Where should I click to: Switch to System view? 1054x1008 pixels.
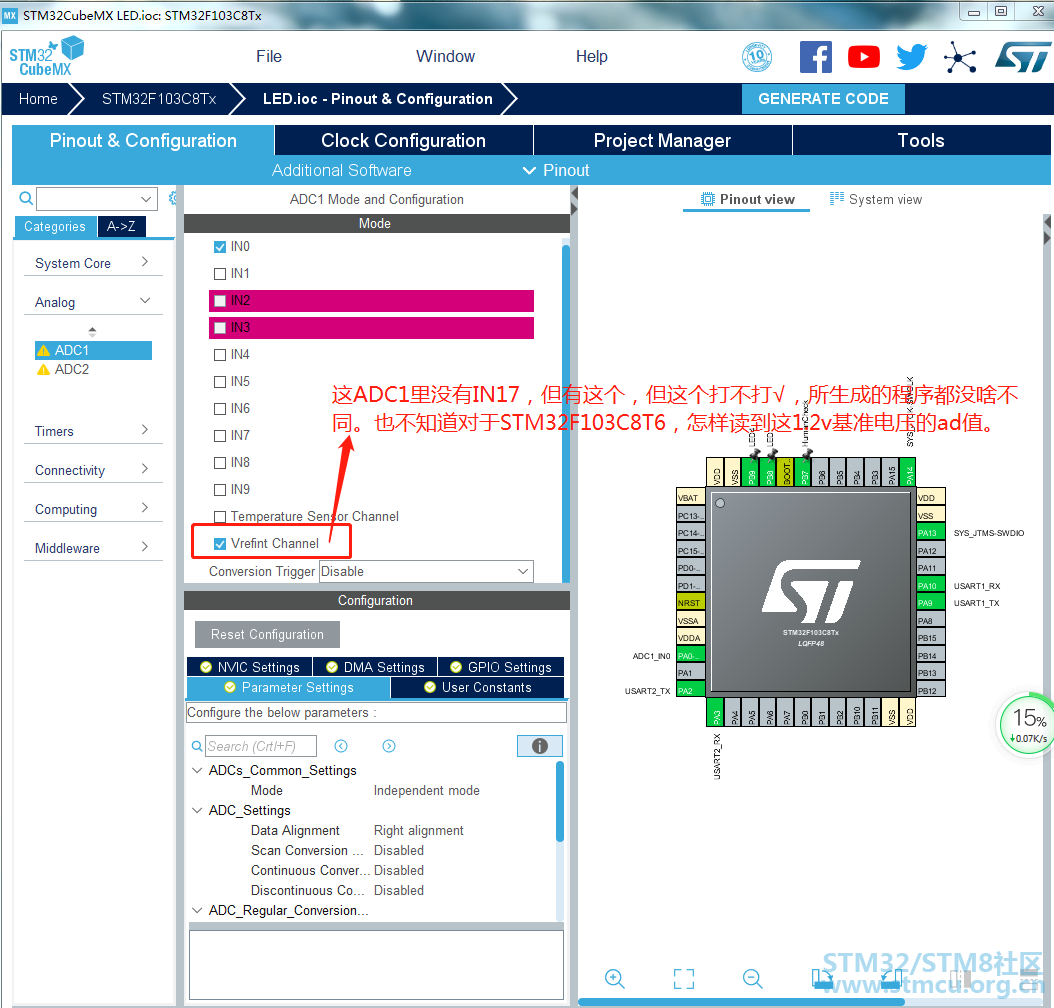(876, 199)
